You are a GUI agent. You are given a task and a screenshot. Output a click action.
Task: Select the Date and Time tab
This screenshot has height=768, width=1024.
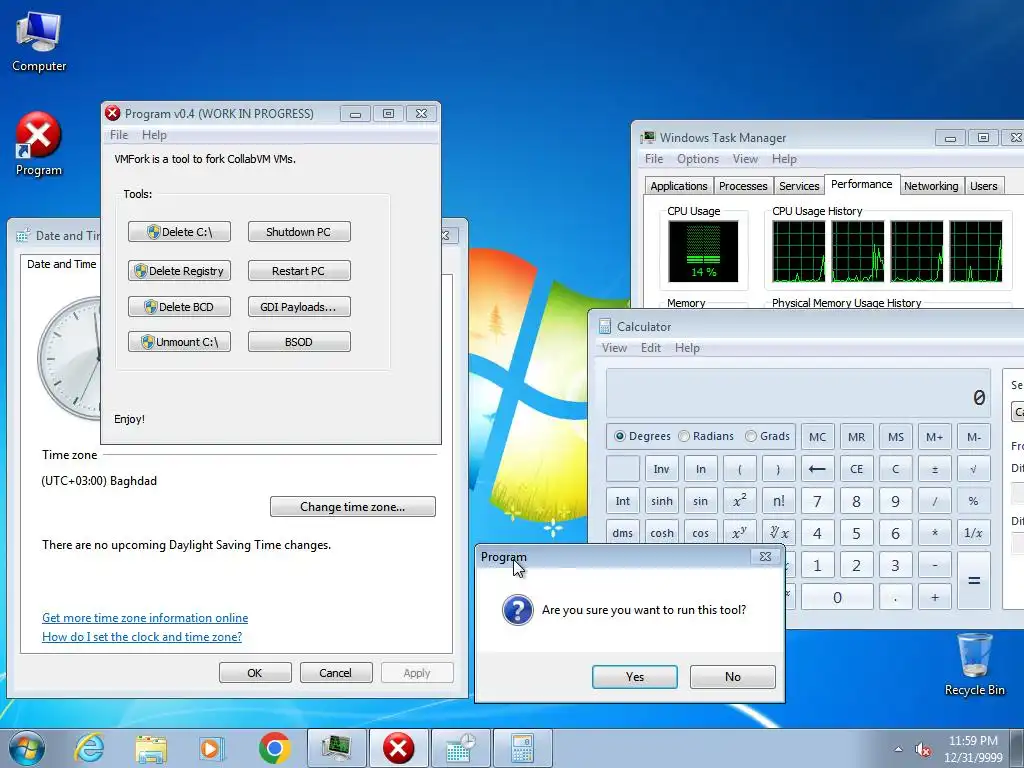61,264
